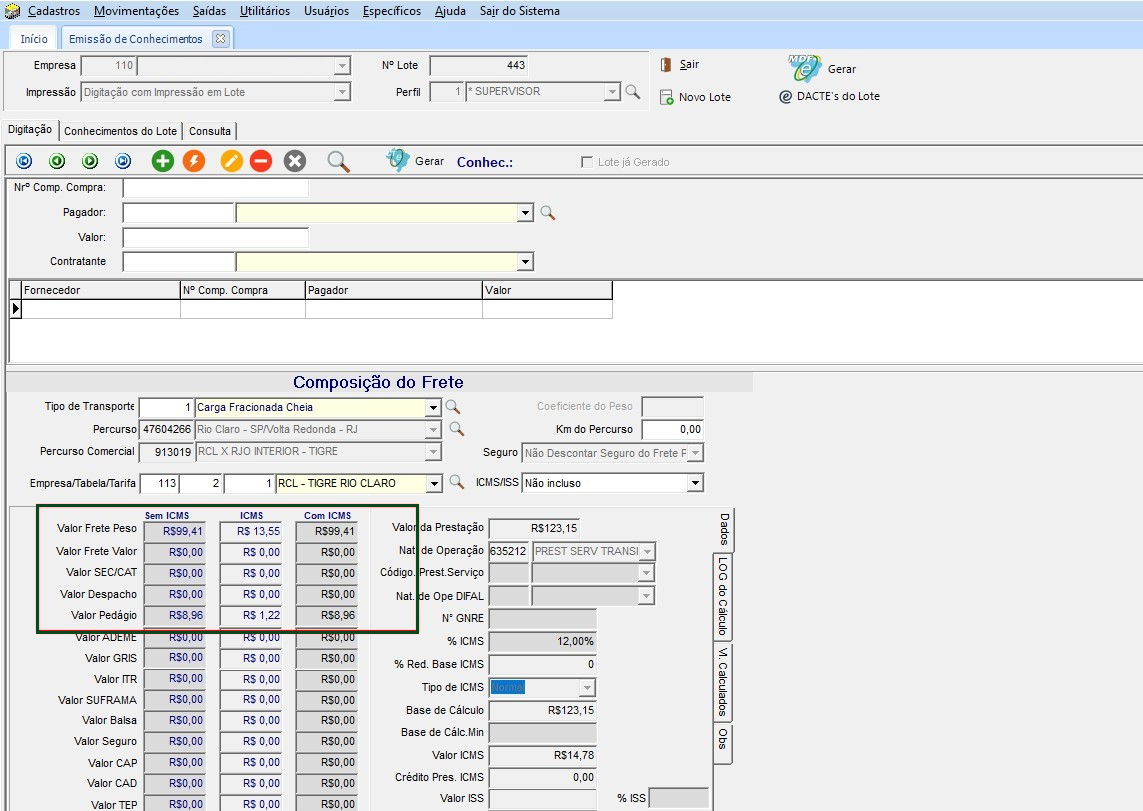Image resolution: width=1143 pixels, height=811 pixels.
Task: Open the LOG do Cálculo side tab
Action: 723,595
